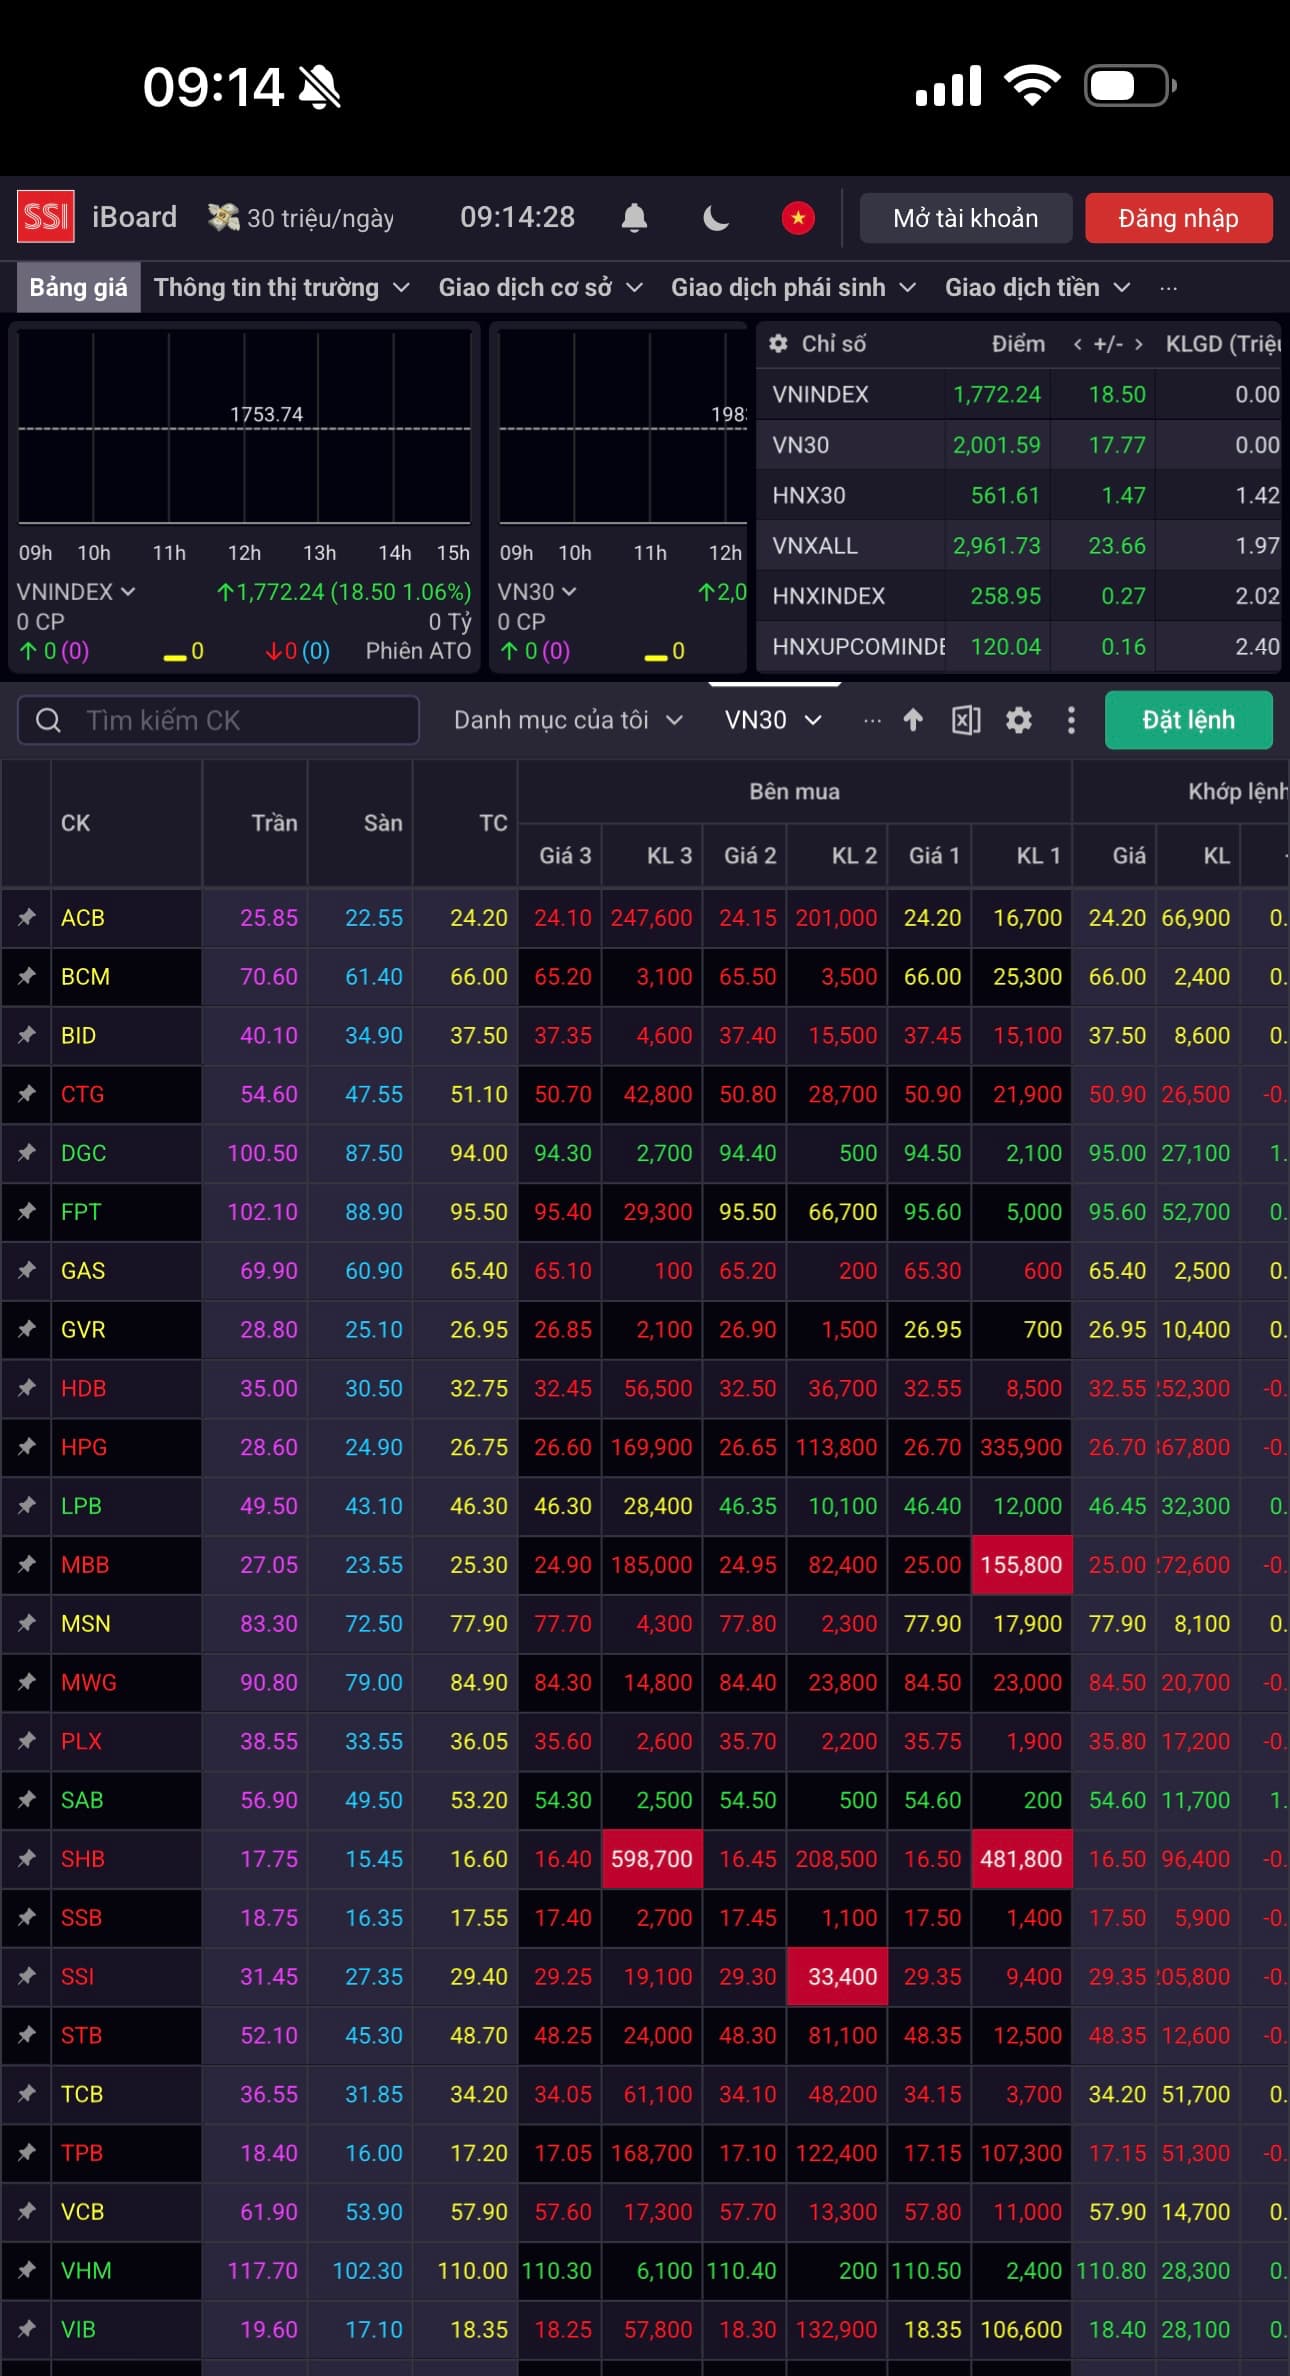1290x2376 pixels.
Task: Toggle dark mode moon icon
Action: [716, 218]
